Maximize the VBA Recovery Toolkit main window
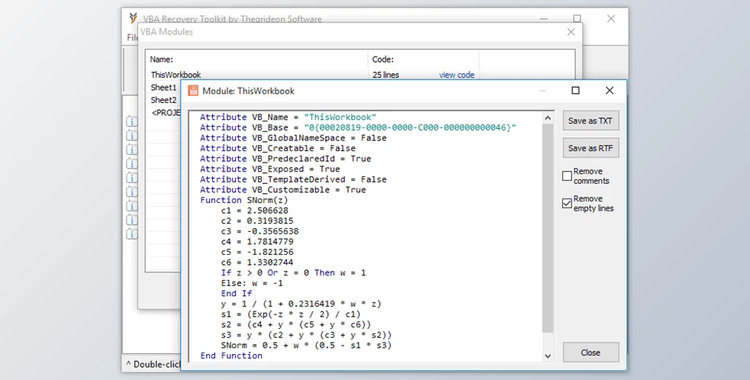750x380 pixels. point(577,19)
